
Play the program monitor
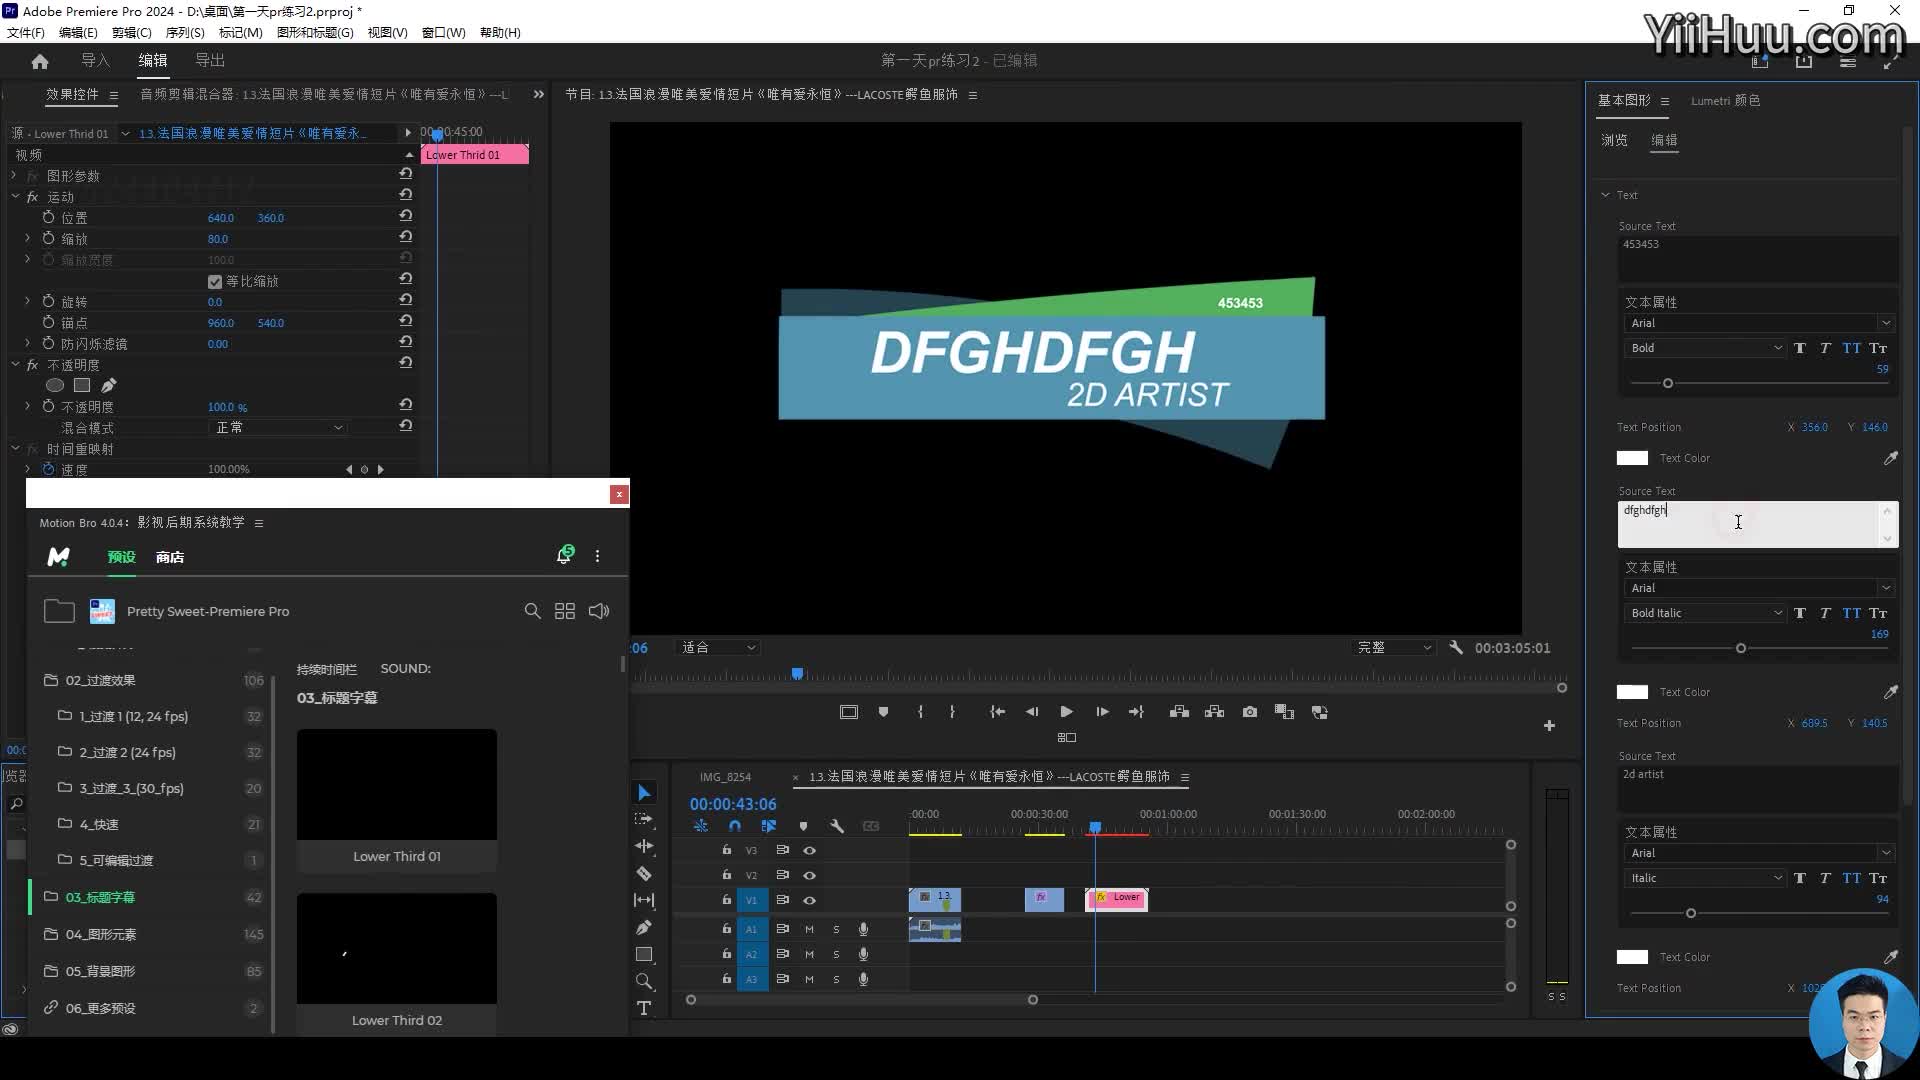(1066, 712)
